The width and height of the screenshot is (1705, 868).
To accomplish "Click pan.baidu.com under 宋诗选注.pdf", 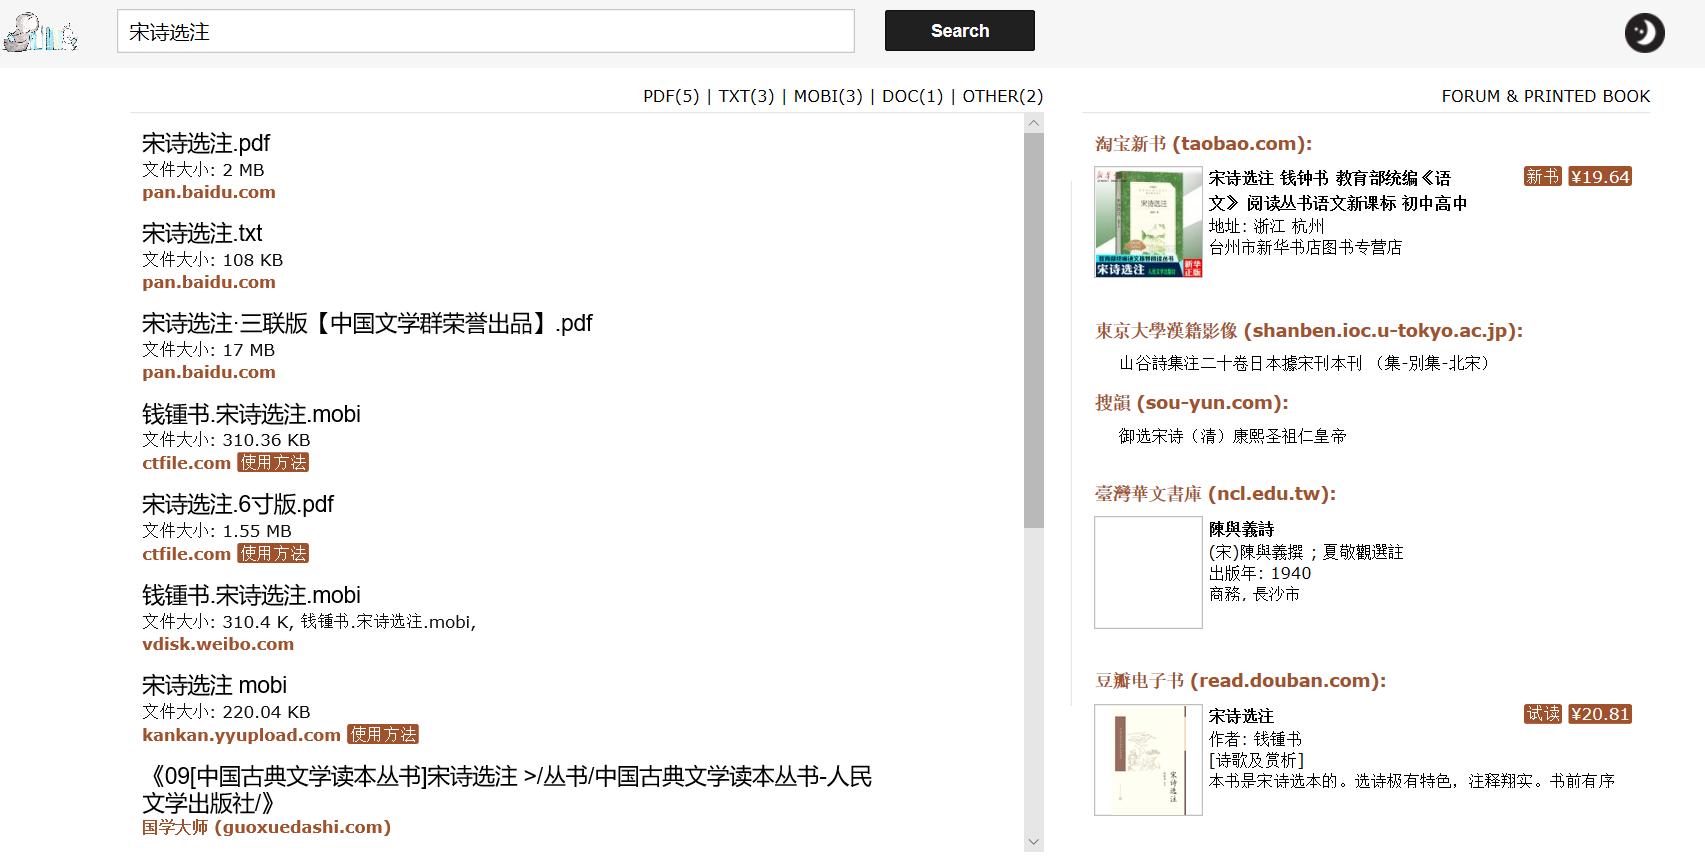I will (209, 192).
